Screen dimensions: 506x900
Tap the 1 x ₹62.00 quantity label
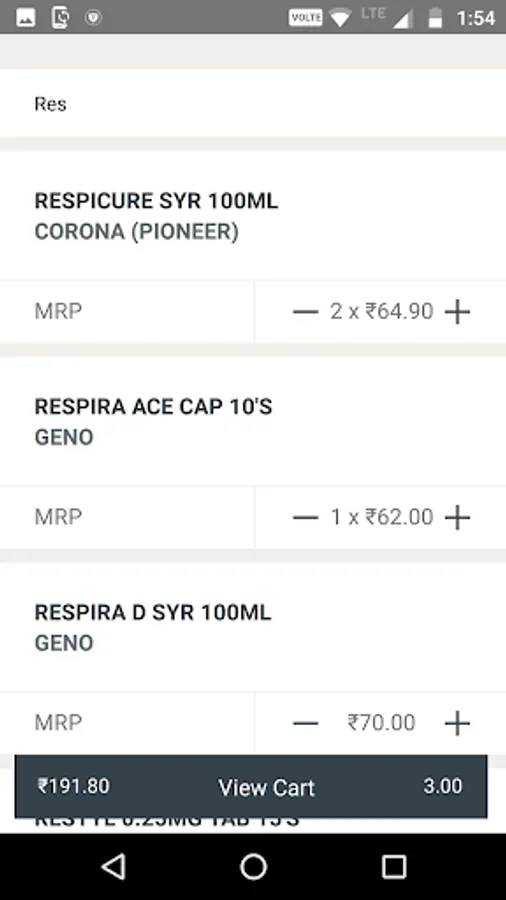382,517
